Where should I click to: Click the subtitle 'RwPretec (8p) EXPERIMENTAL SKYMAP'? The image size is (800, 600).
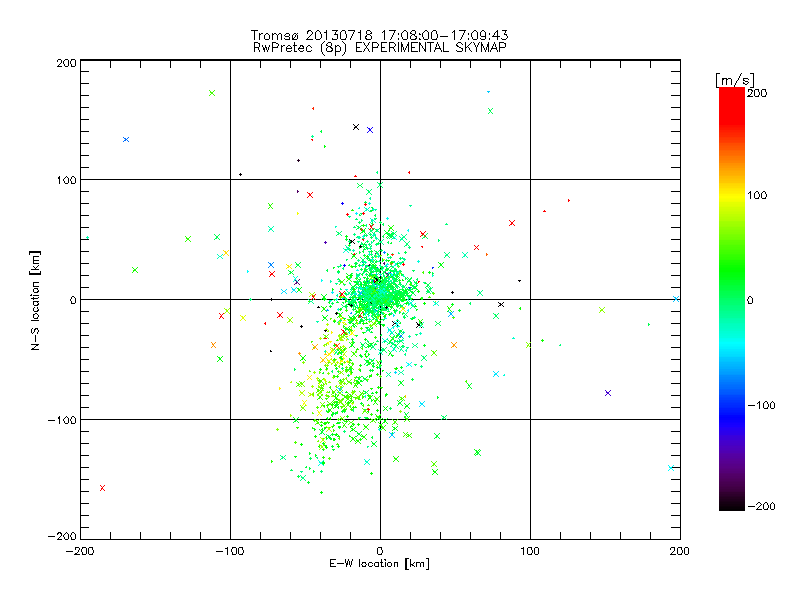(379, 47)
